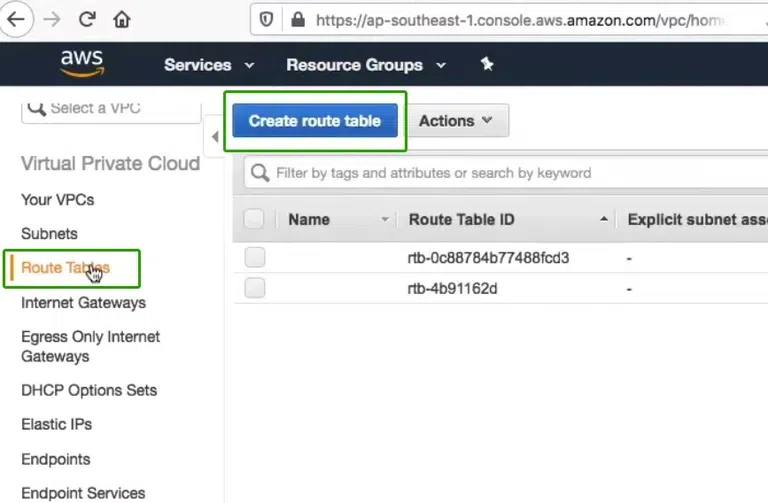Click the pin shortcut icon in AWS navbar
Screen dimensions: 768x503
(487, 64)
